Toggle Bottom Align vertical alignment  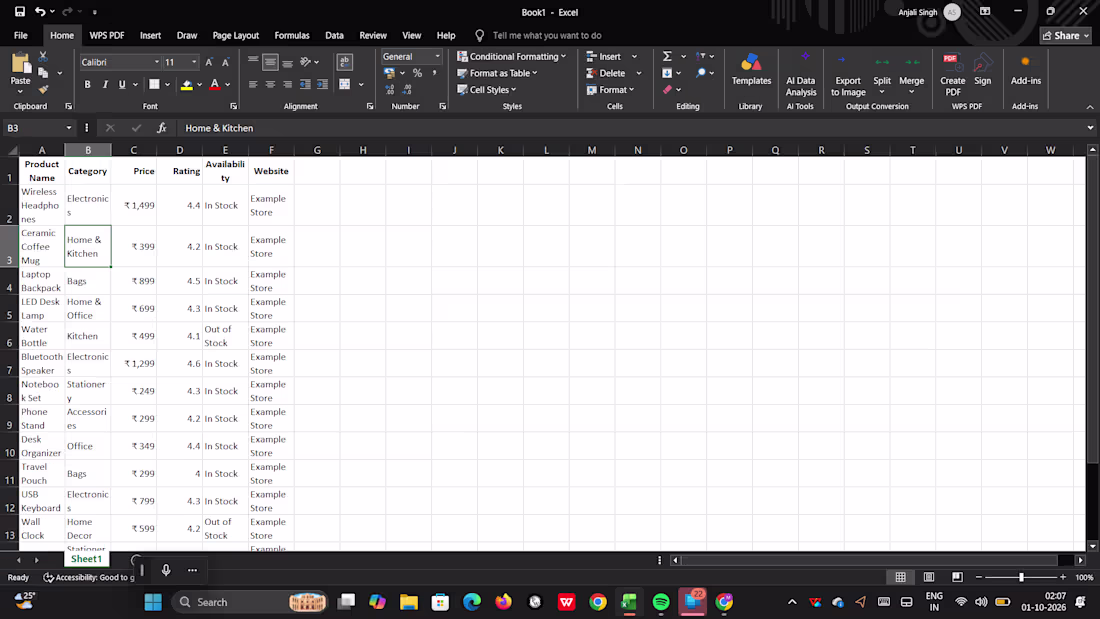(x=288, y=62)
